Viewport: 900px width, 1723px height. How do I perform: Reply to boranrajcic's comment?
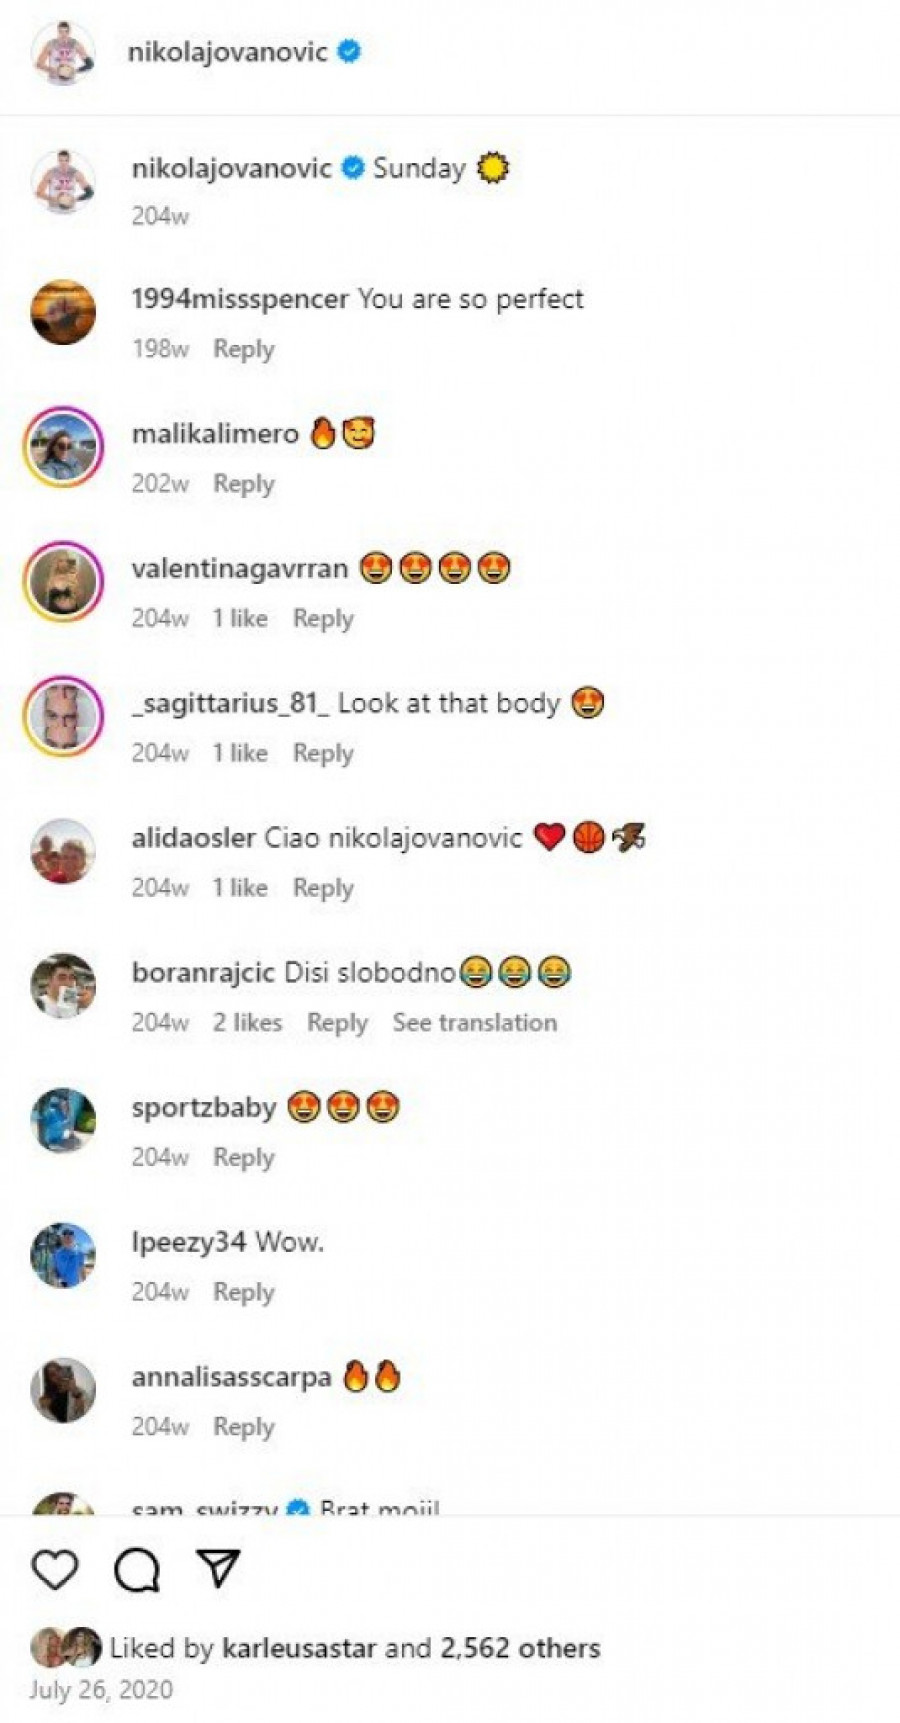tap(337, 1023)
